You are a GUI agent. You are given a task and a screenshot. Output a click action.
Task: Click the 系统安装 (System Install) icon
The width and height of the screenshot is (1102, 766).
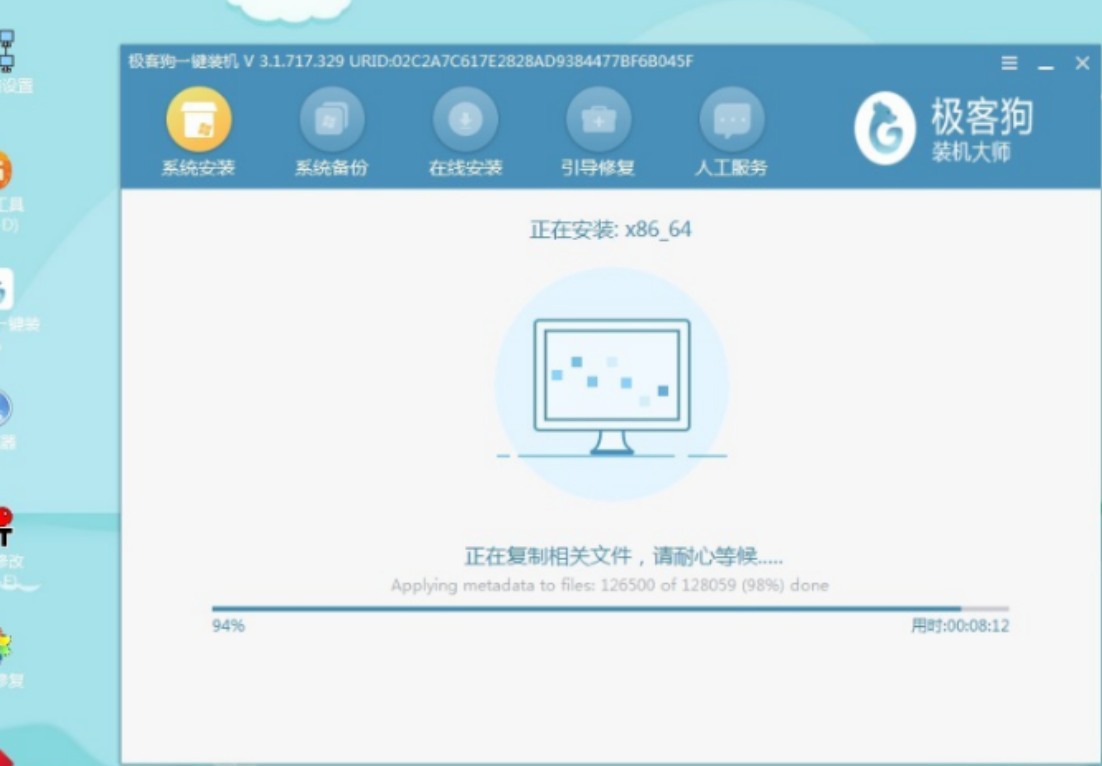[198, 120]
